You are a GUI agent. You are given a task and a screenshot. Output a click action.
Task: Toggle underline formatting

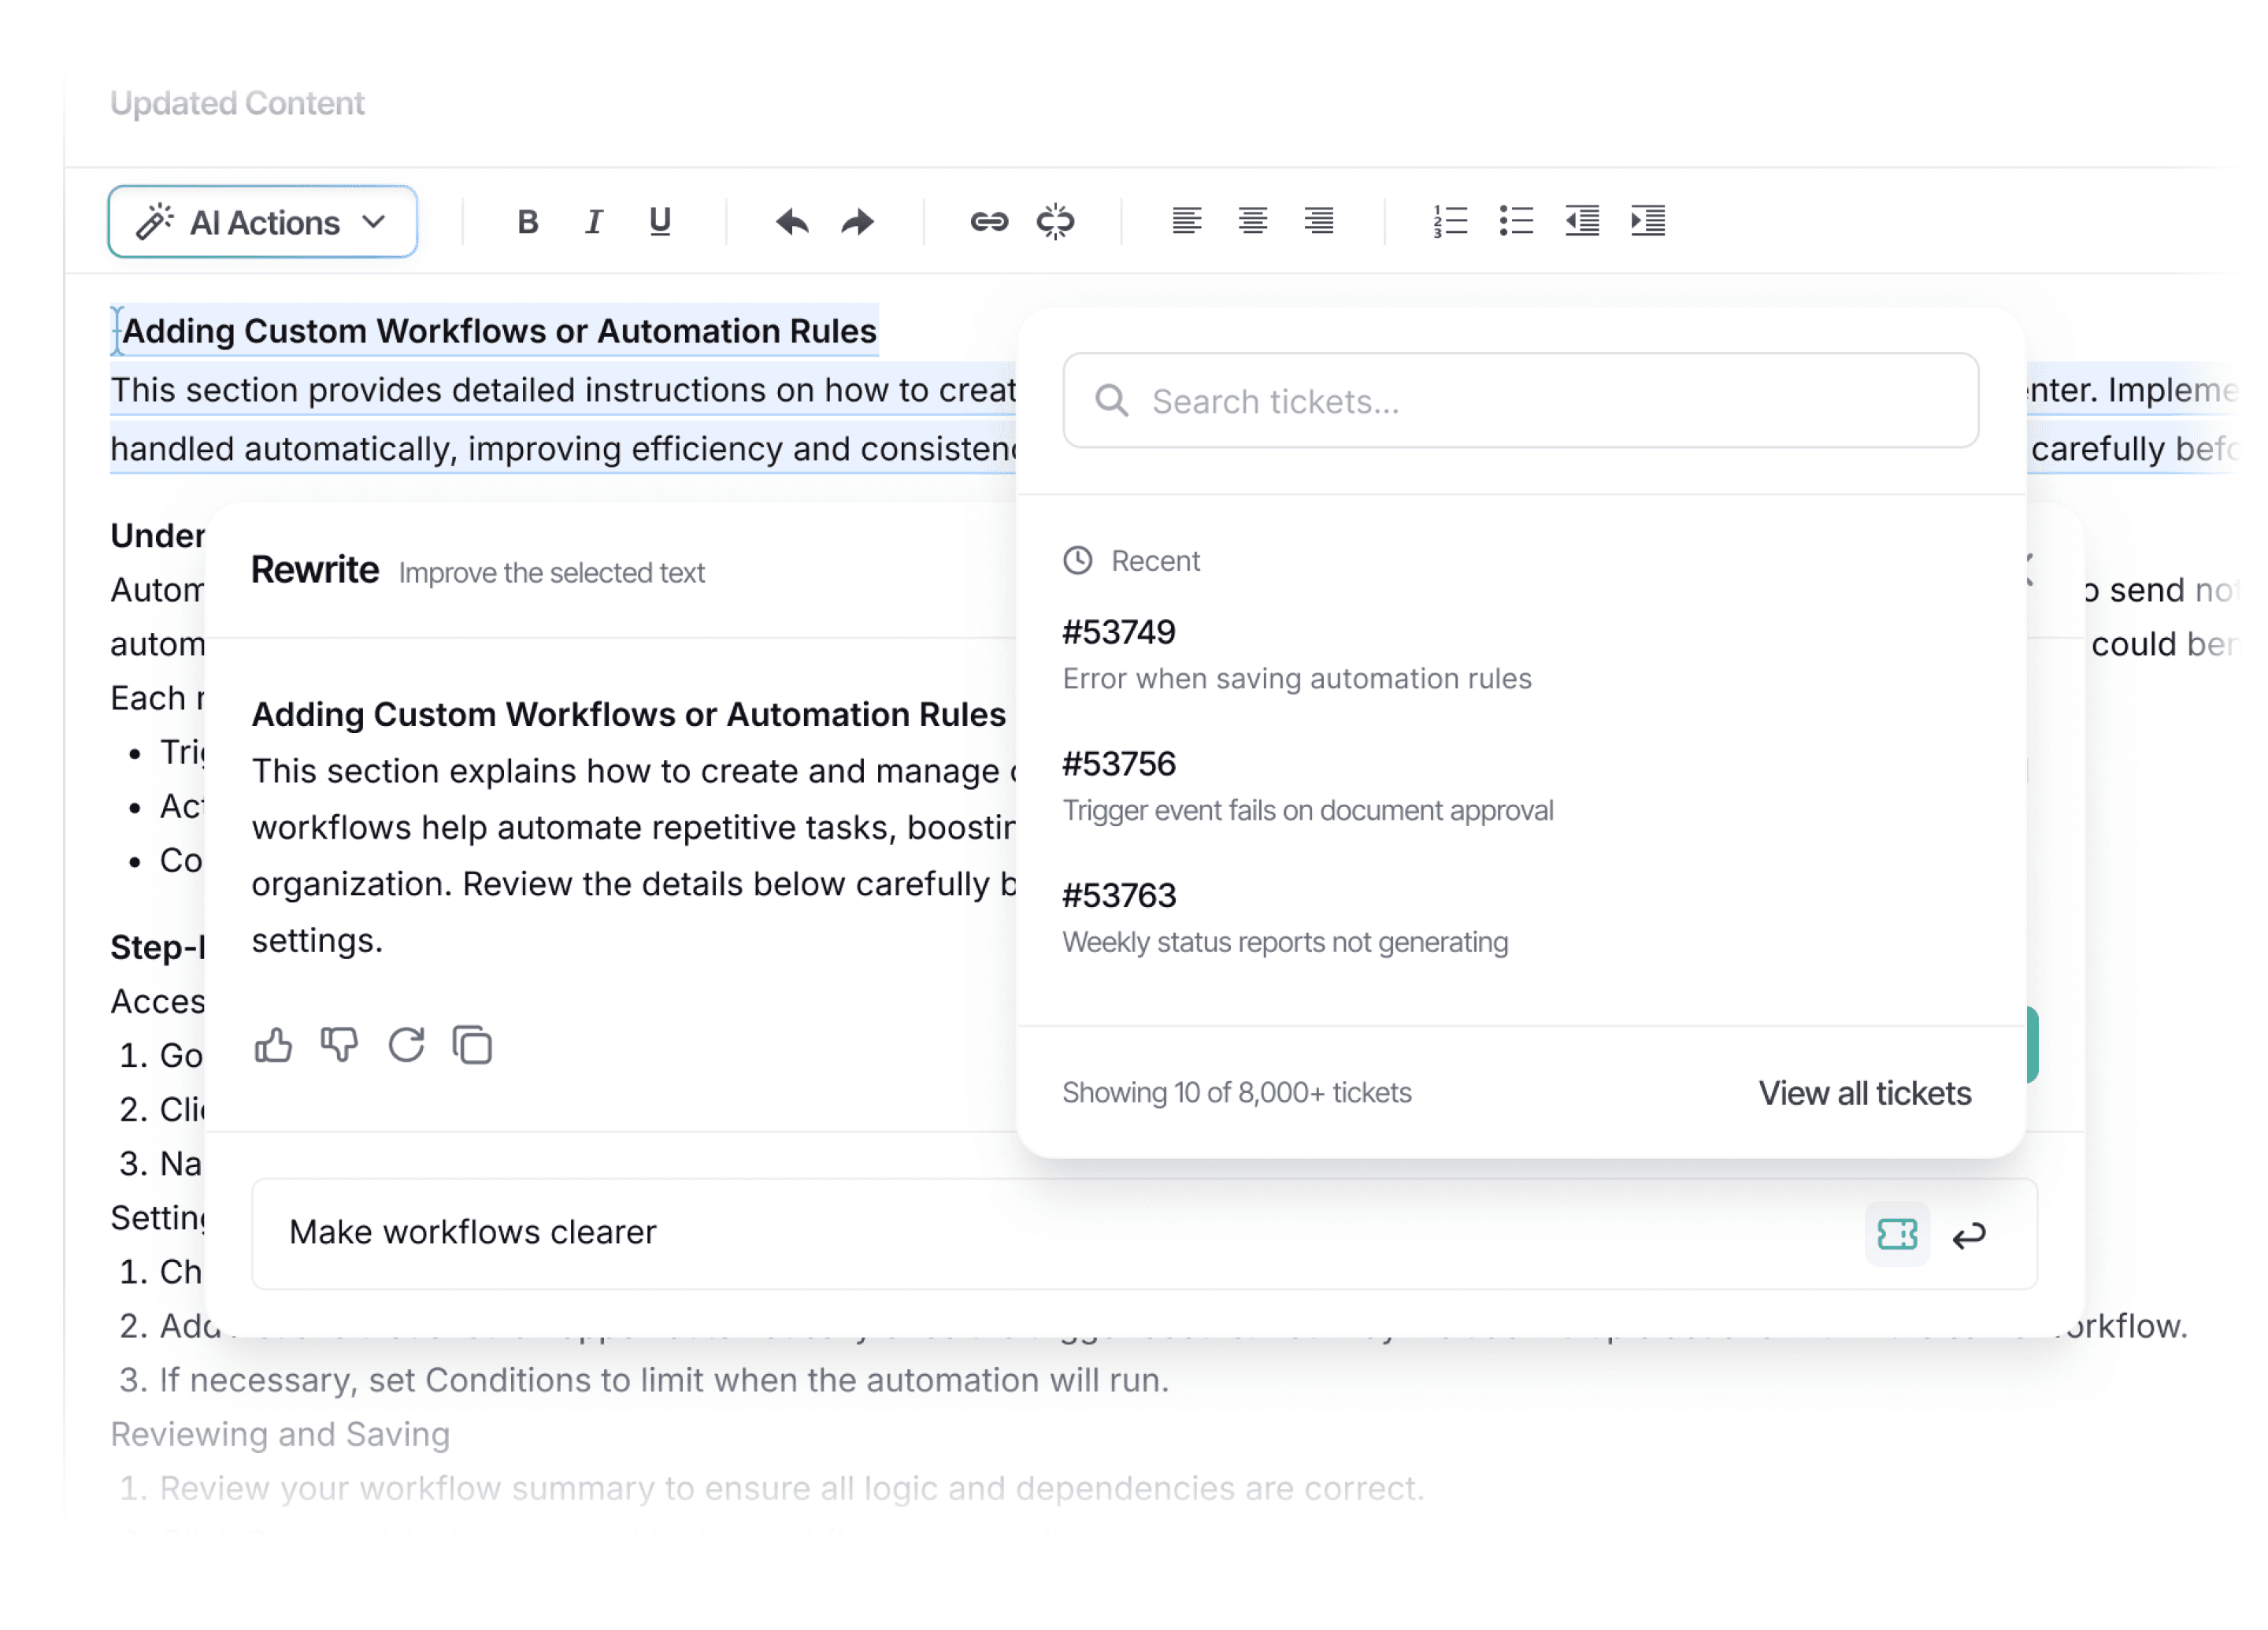tap(659, 222)
